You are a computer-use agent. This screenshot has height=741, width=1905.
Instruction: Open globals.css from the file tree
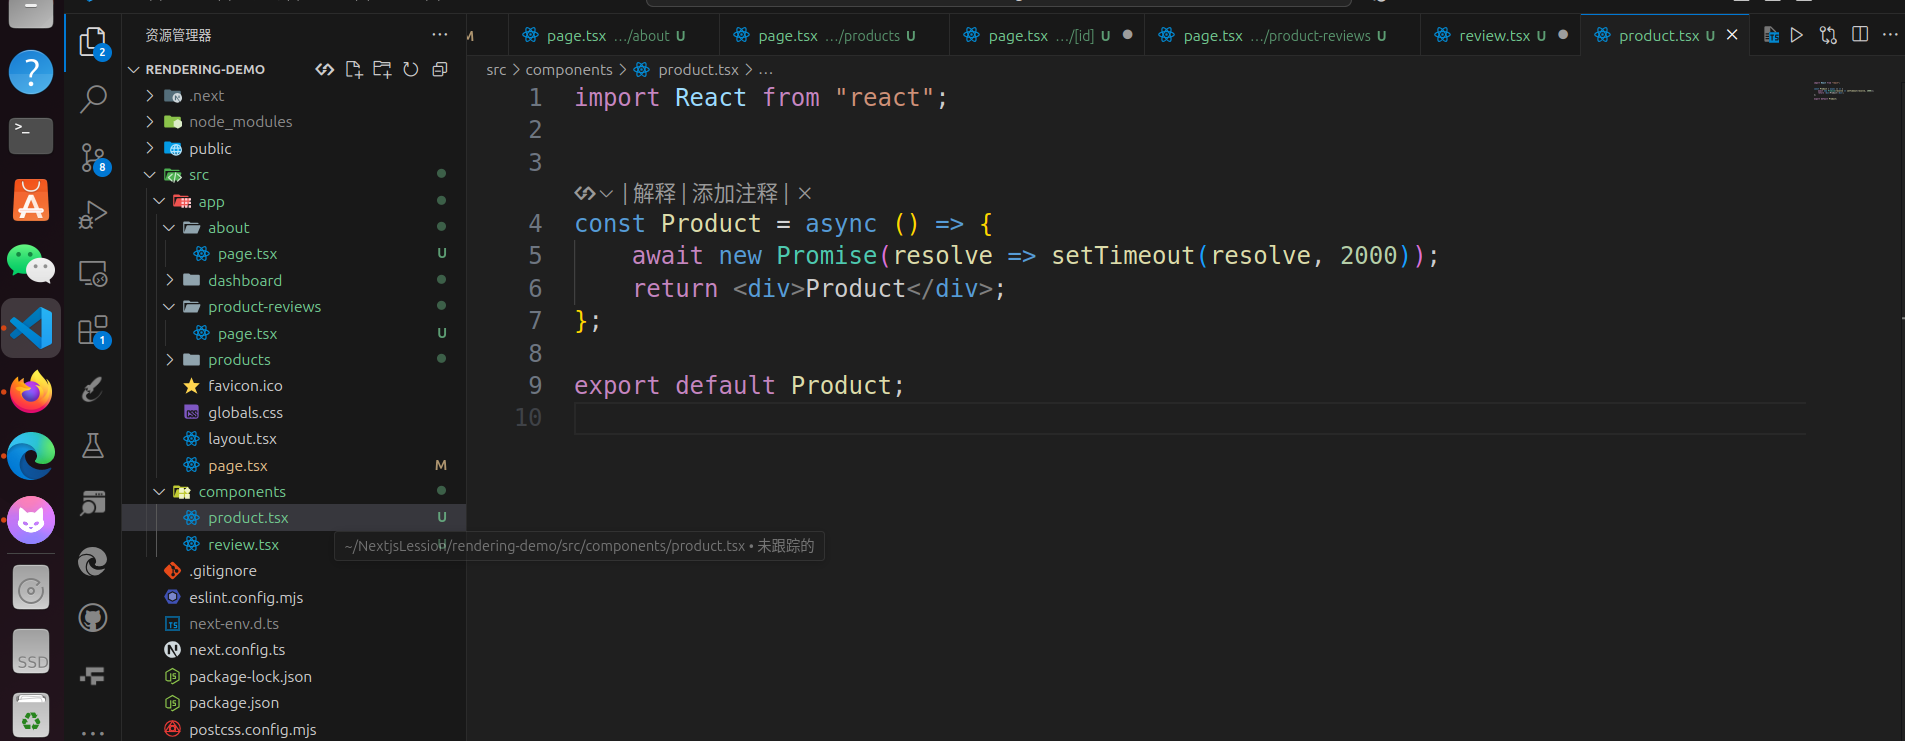245,413
